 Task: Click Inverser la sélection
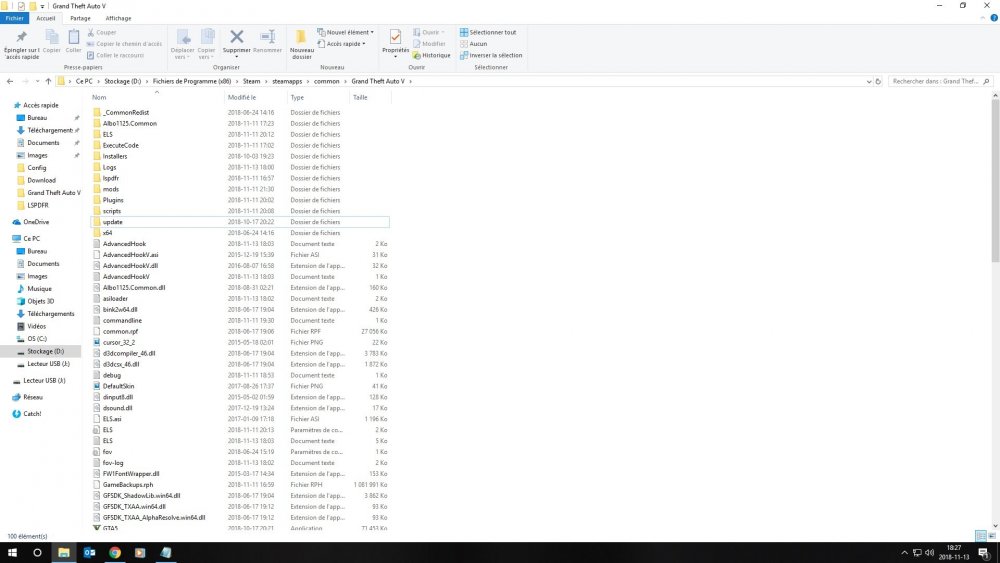coord(491,55)
